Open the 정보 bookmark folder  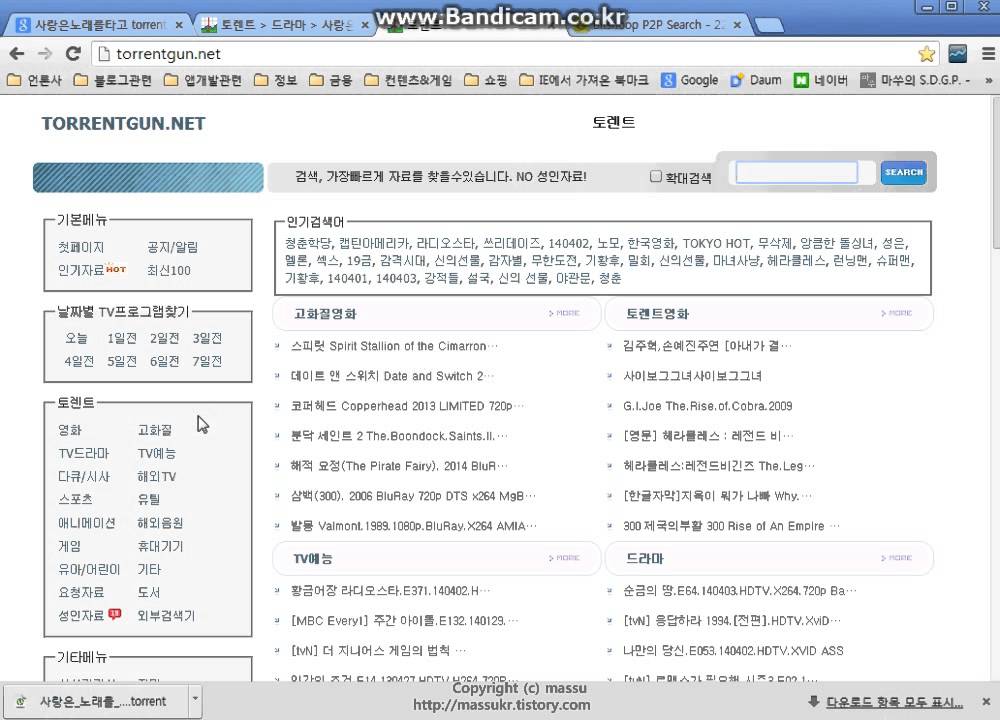276,80
